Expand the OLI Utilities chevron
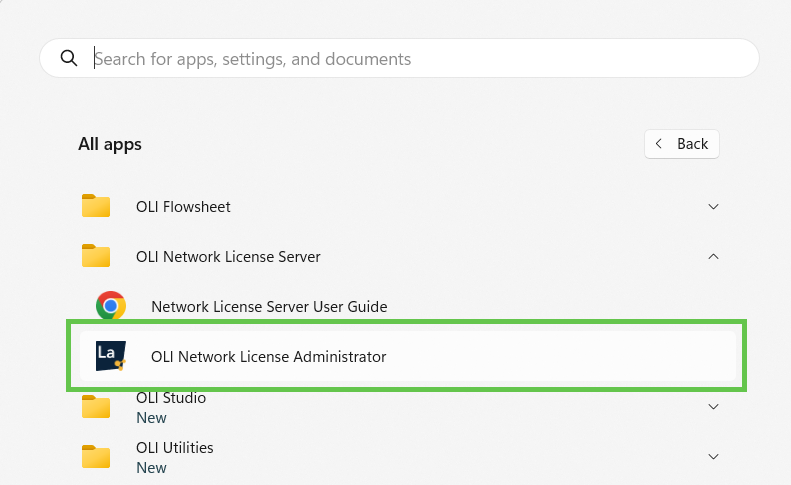The image size is (791, 485). [713, 456]
